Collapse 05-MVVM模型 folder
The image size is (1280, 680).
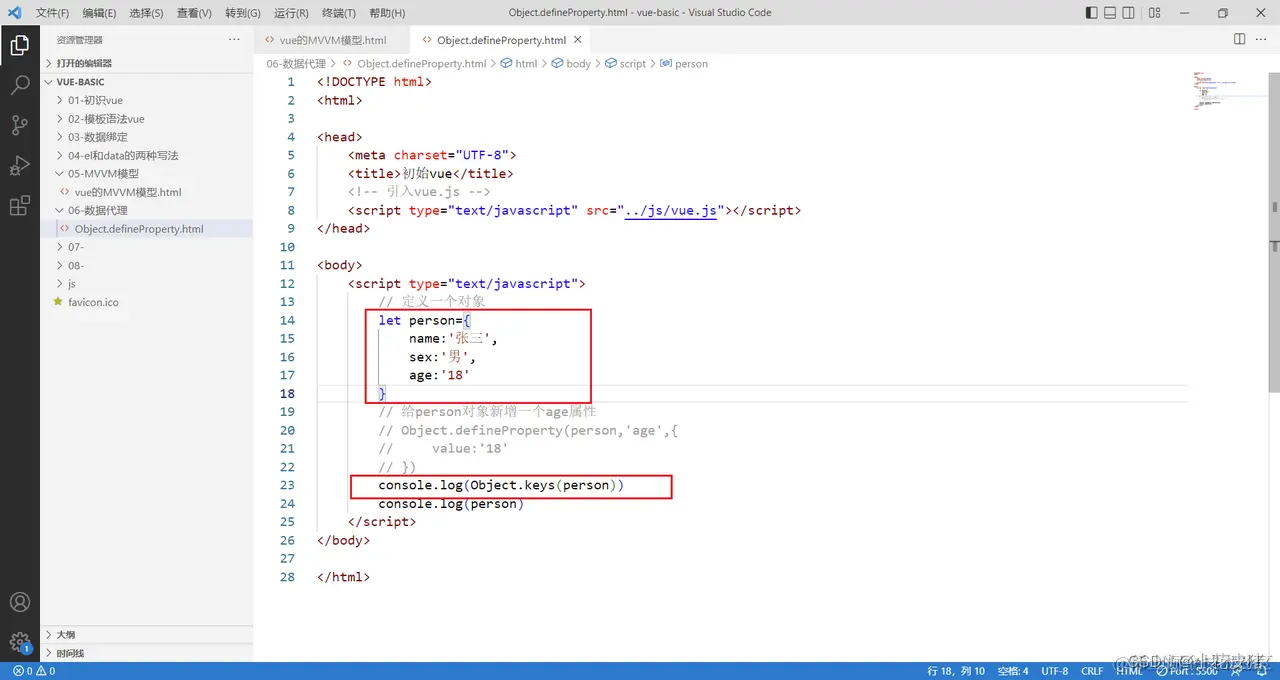(147, 173)
